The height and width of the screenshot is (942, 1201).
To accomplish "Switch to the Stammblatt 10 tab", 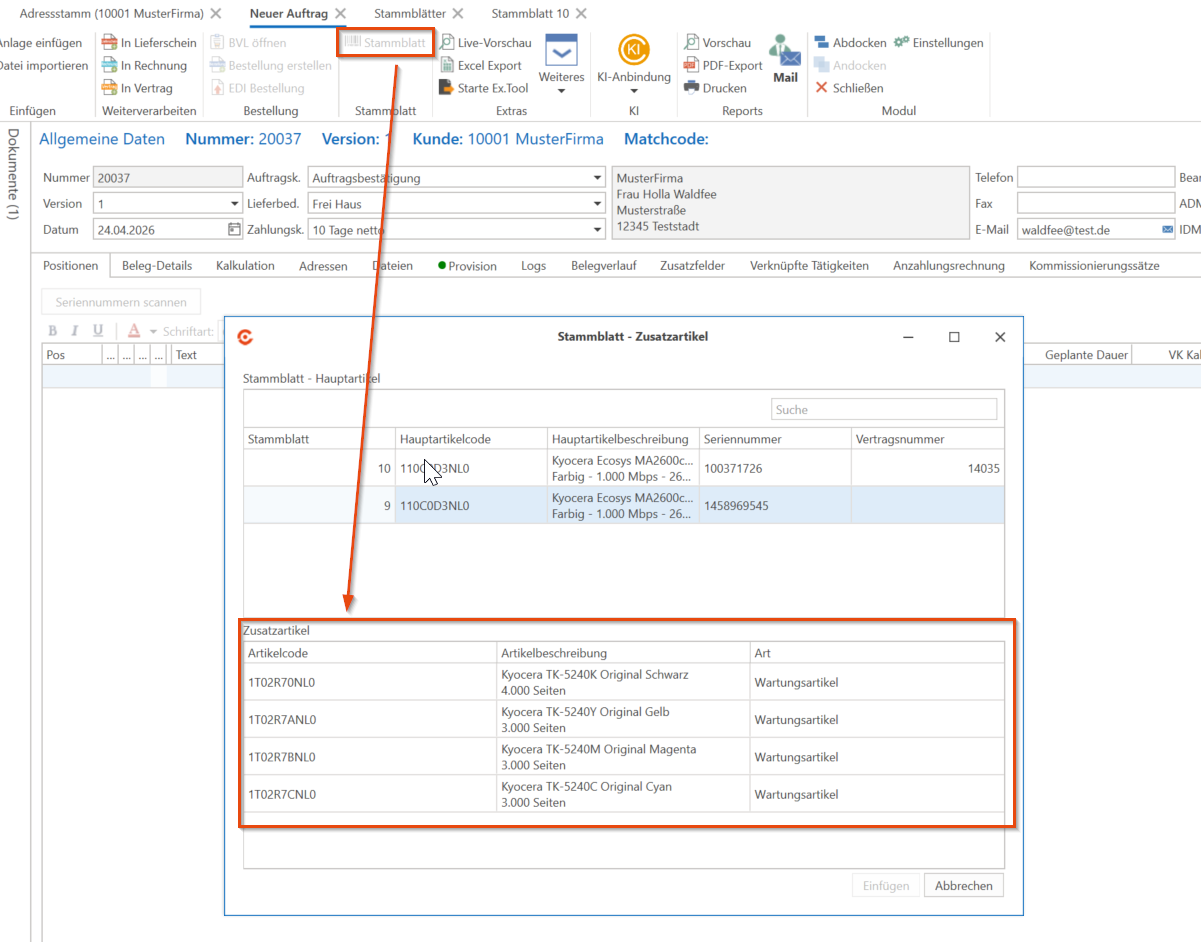I will click(530, 14).
